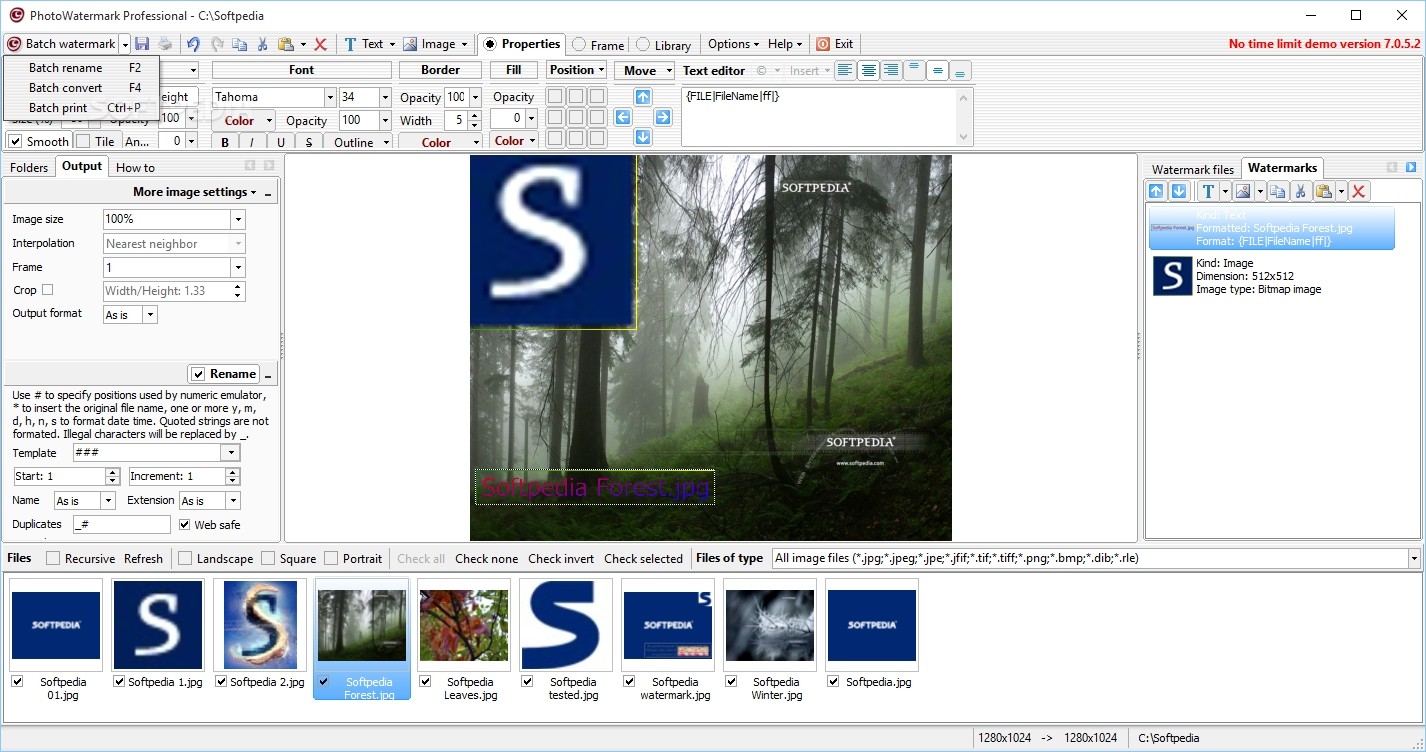The image size is (1426, 752).
Task: Select the Properties radio button
Action: [489, 44]
